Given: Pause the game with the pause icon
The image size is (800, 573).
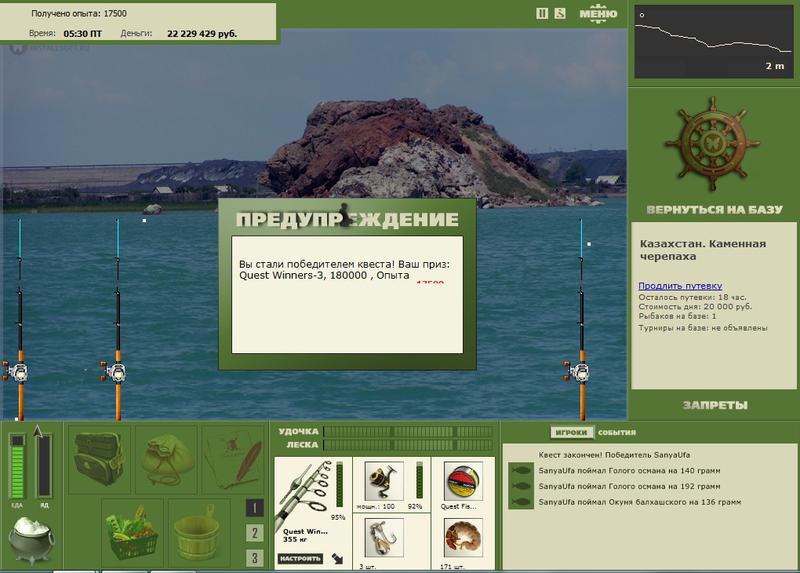Looking at the screenshot, I should click(542, 14).
